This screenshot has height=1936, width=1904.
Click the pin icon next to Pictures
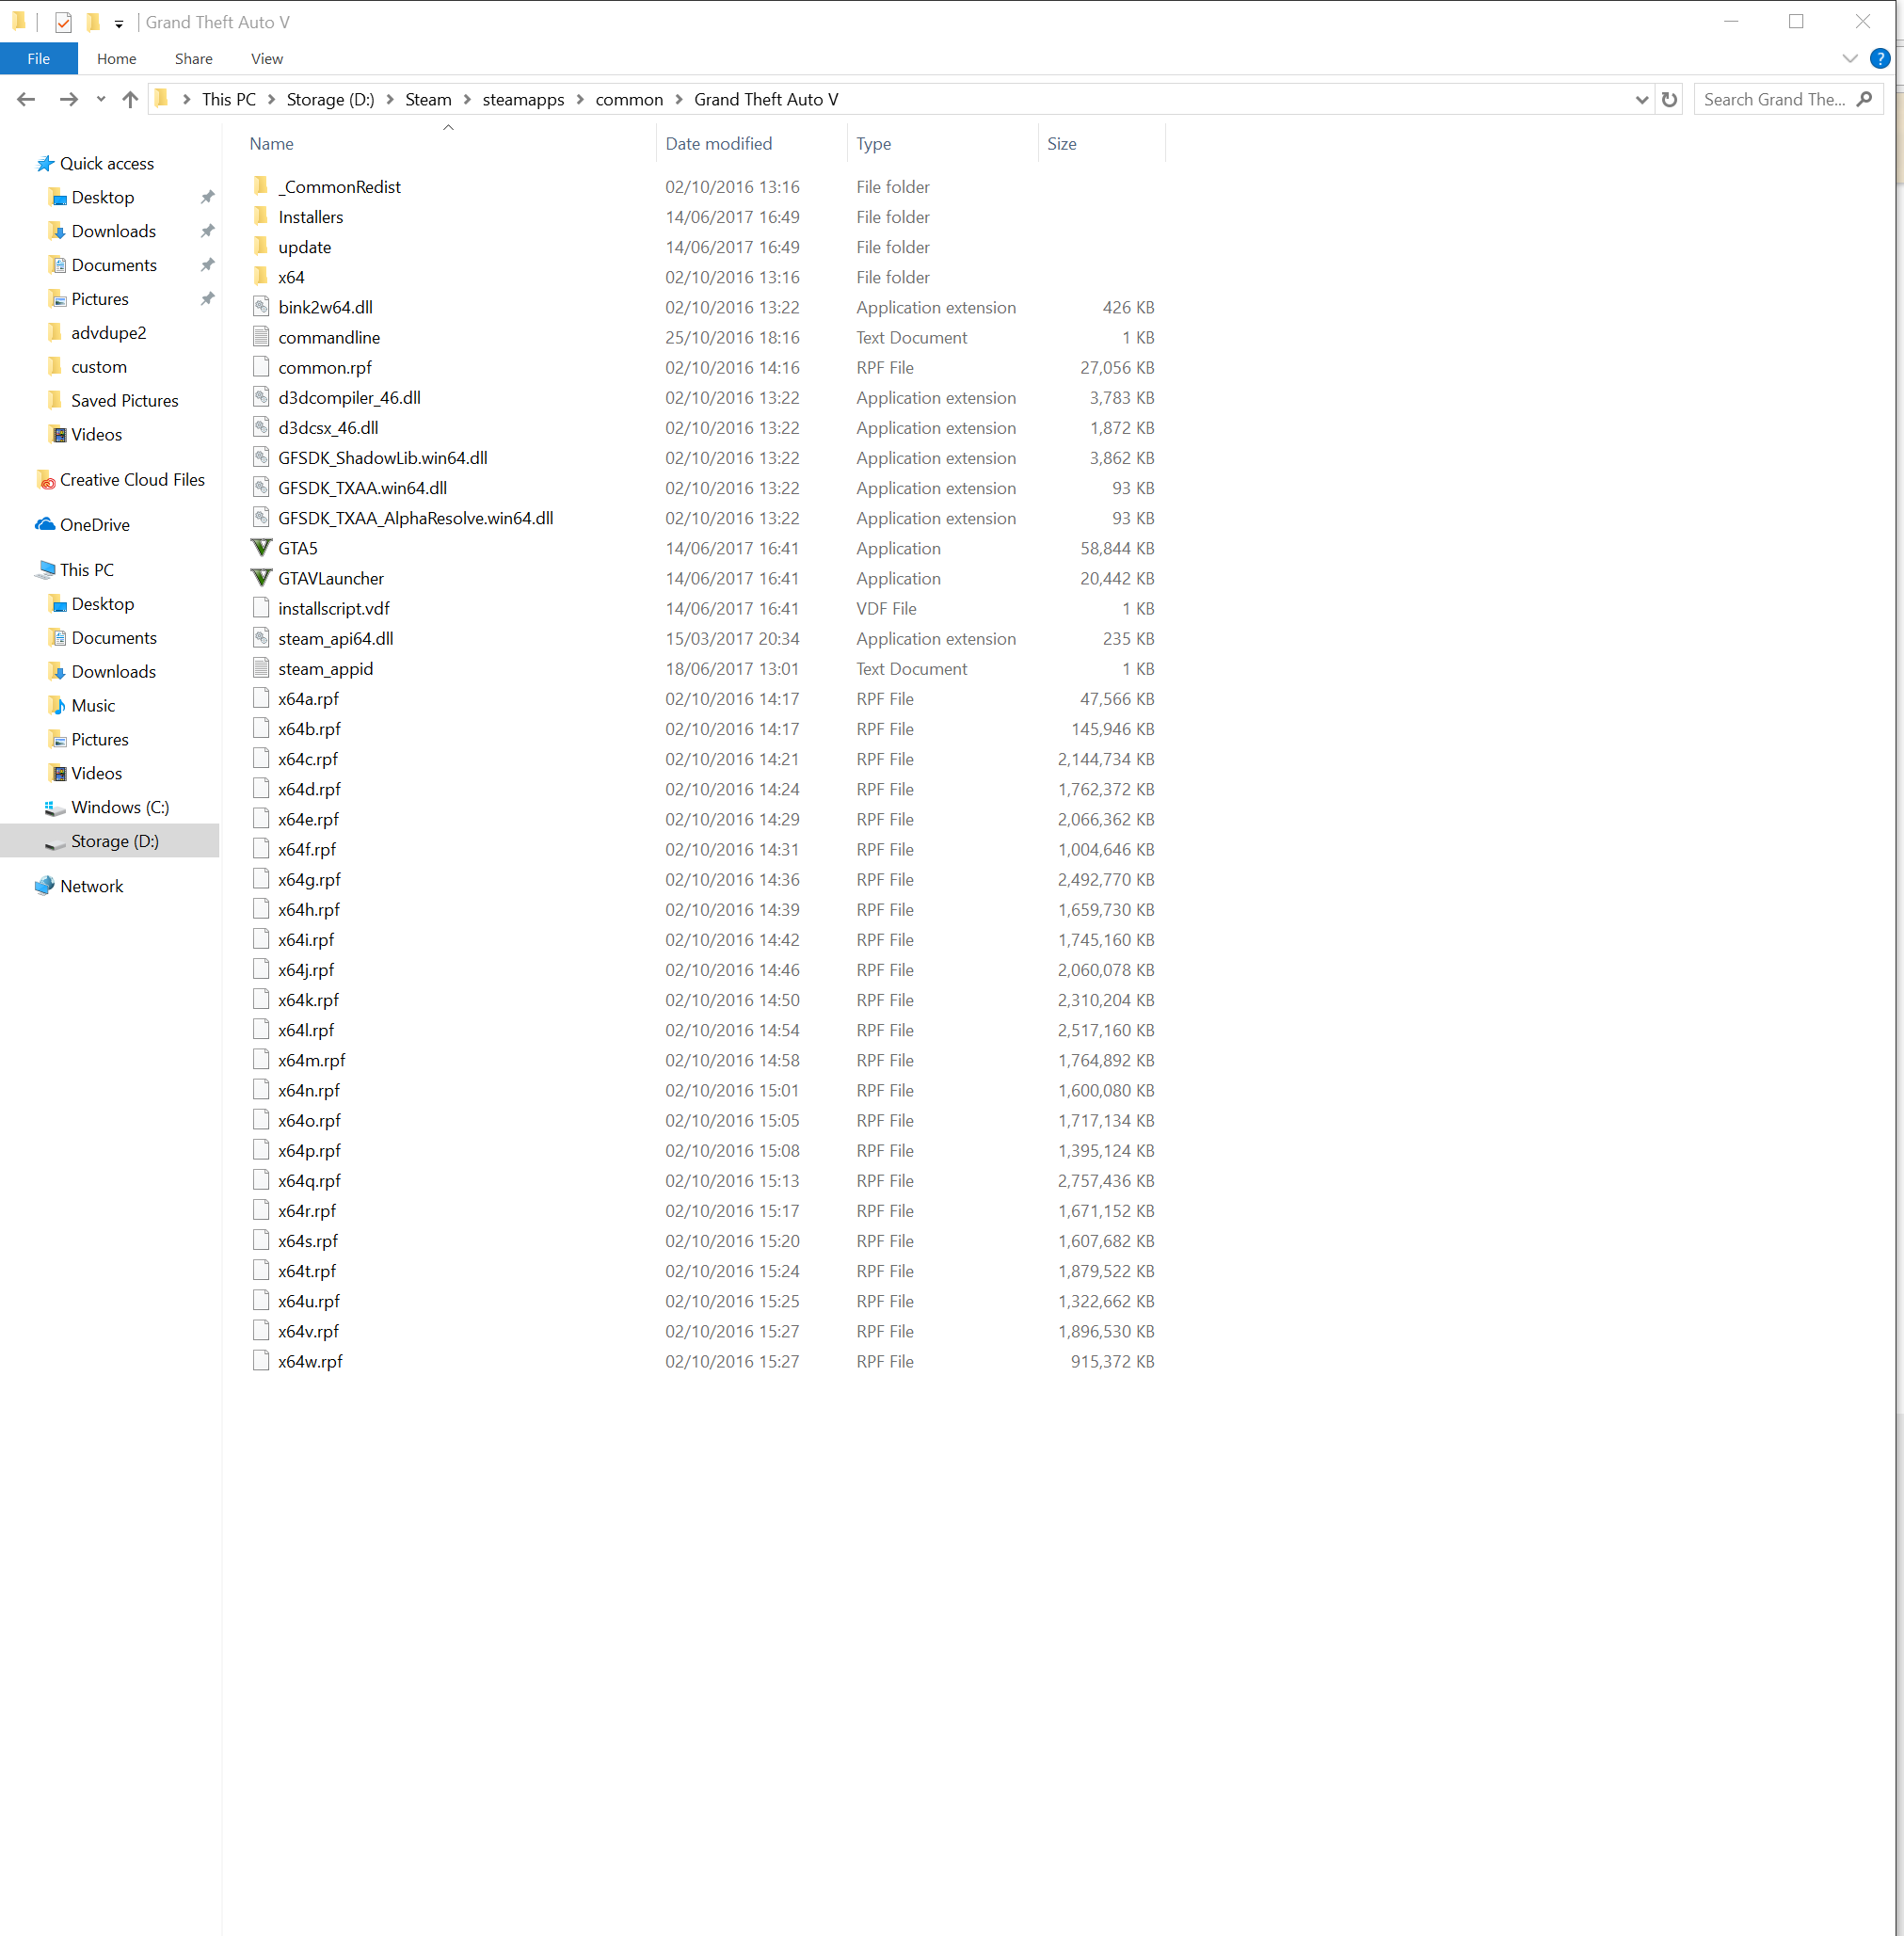(x=207, y=299)
